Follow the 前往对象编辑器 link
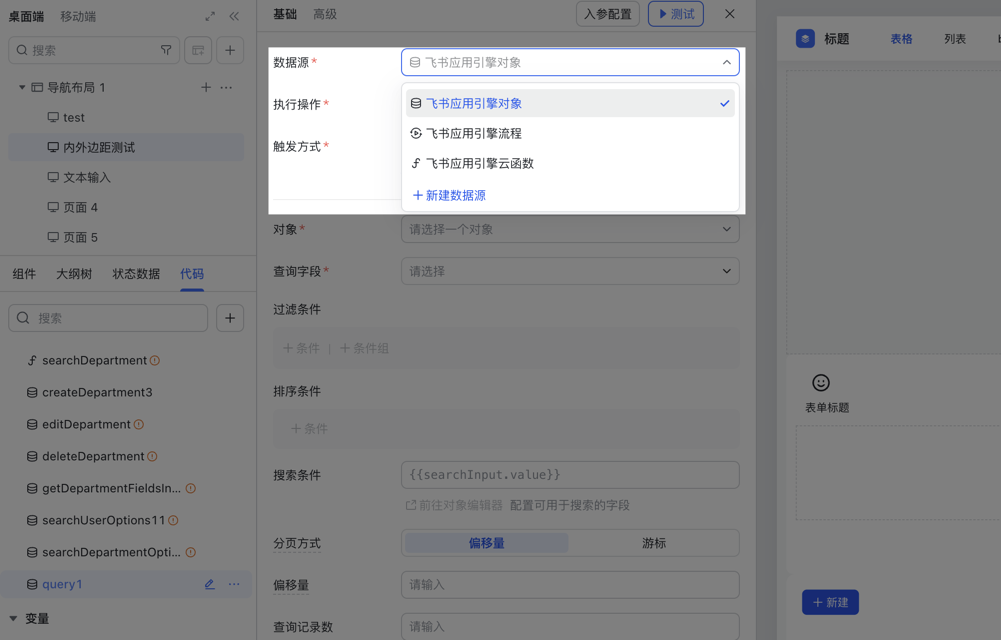1001x640 pixels. tap(461, 505)
